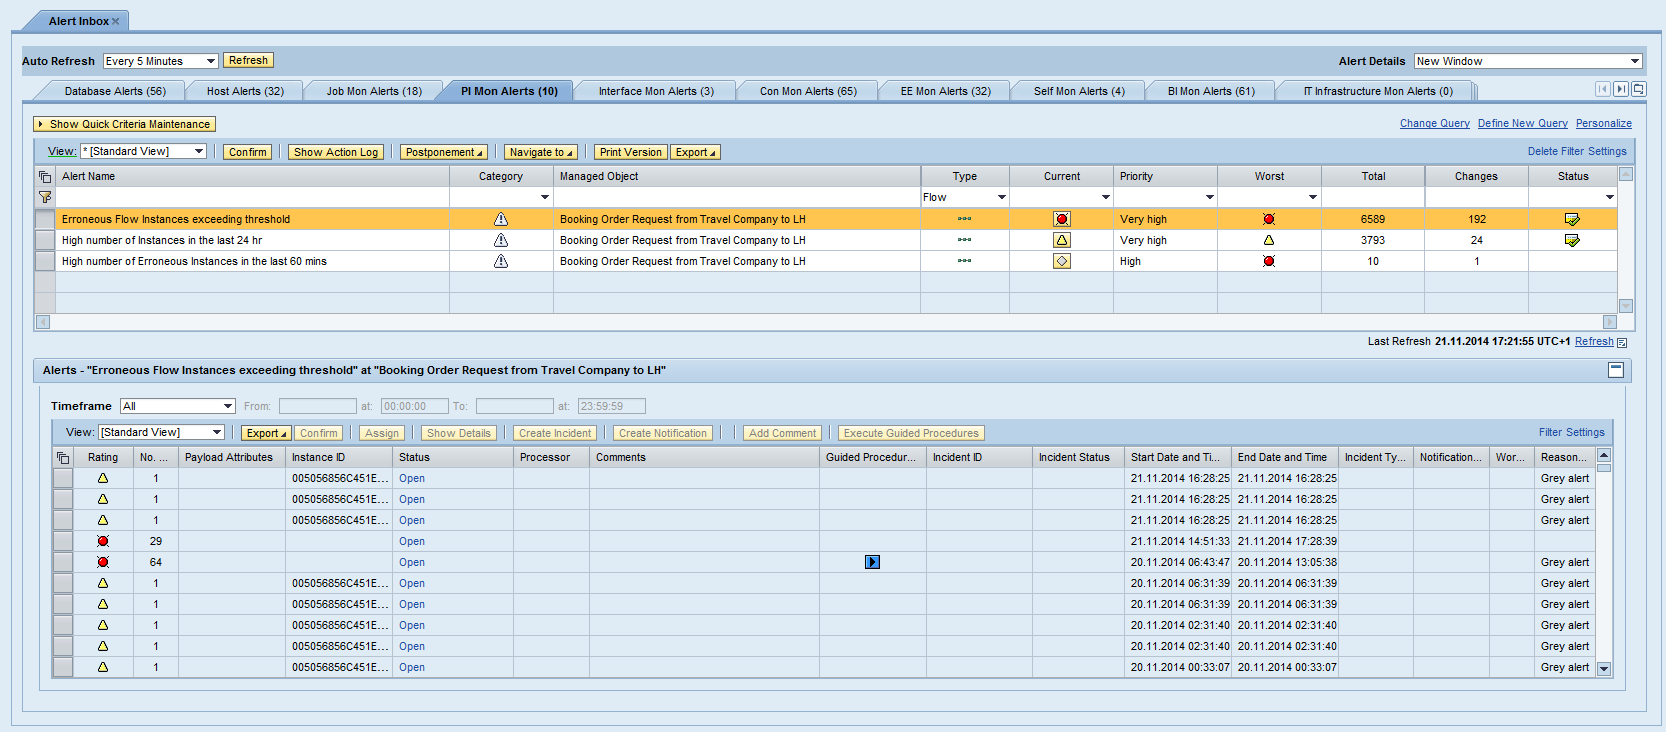Click category icon for High number of Instances 24 hr row
This screenshot has width=1666, height=732.
pyautogui.click(x=501, y=240)
